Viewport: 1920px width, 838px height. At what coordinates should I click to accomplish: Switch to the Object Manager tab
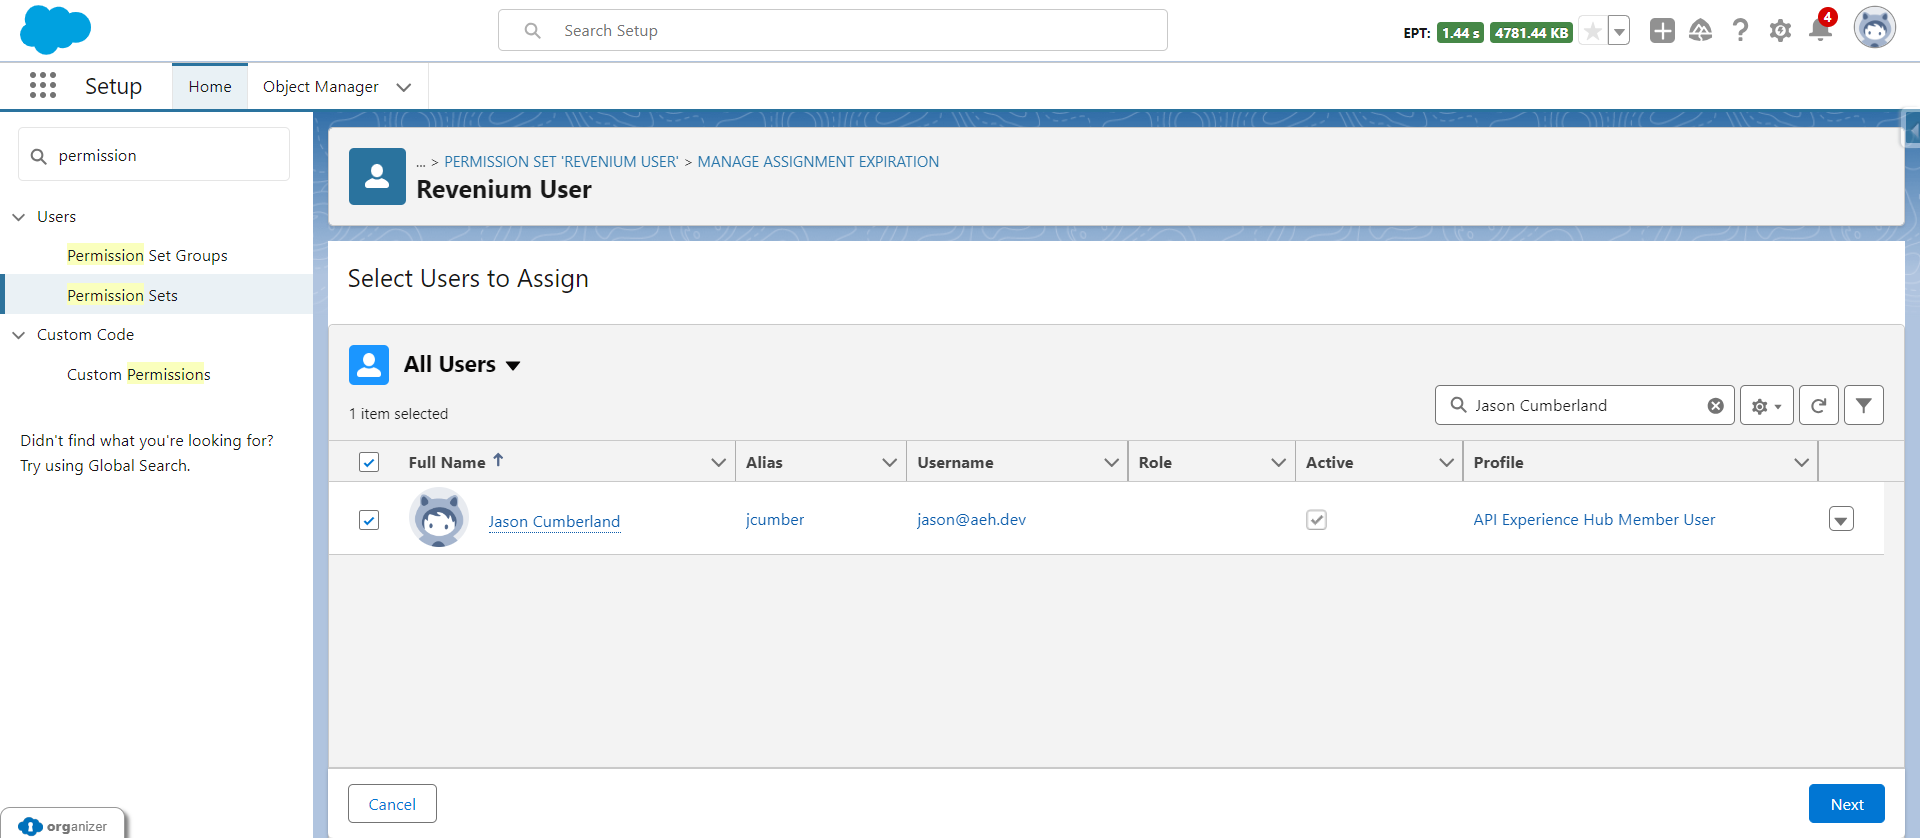click(320, 87)
